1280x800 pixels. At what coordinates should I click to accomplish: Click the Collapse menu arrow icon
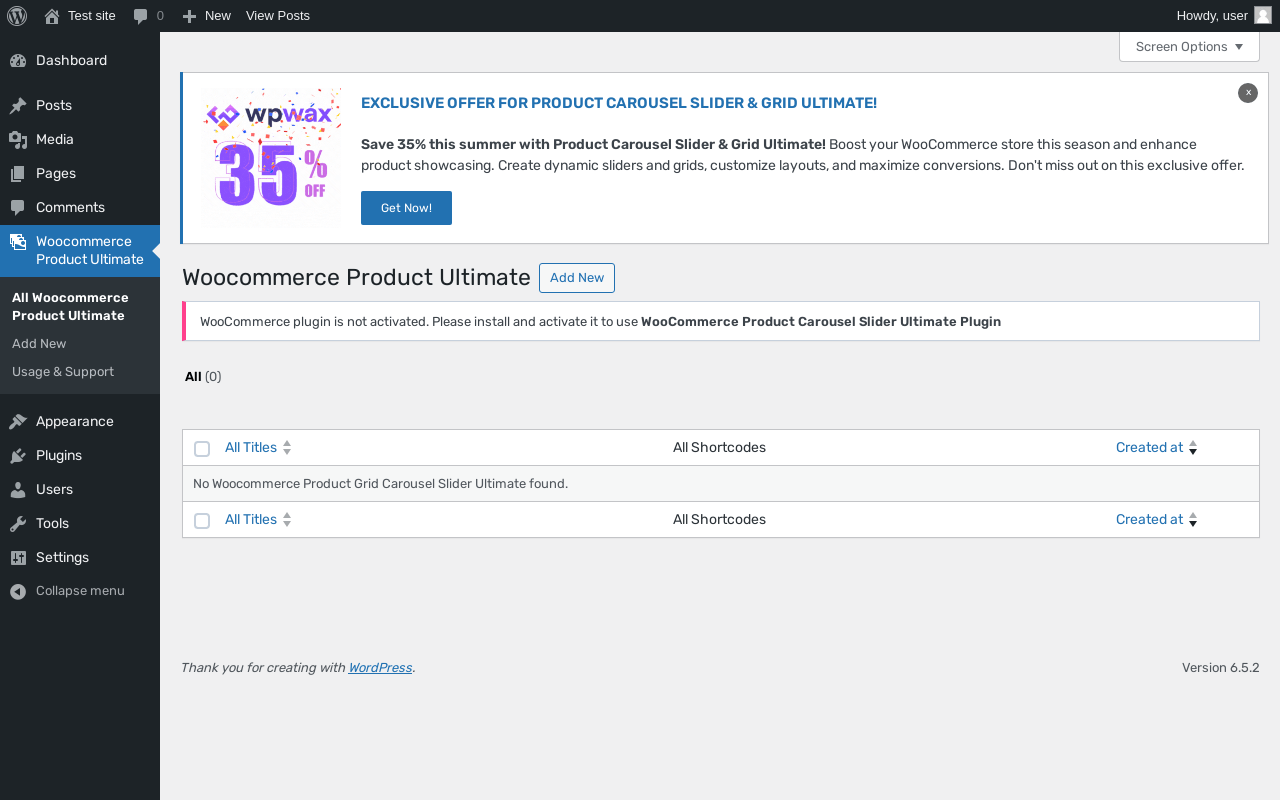coord(18,592)
